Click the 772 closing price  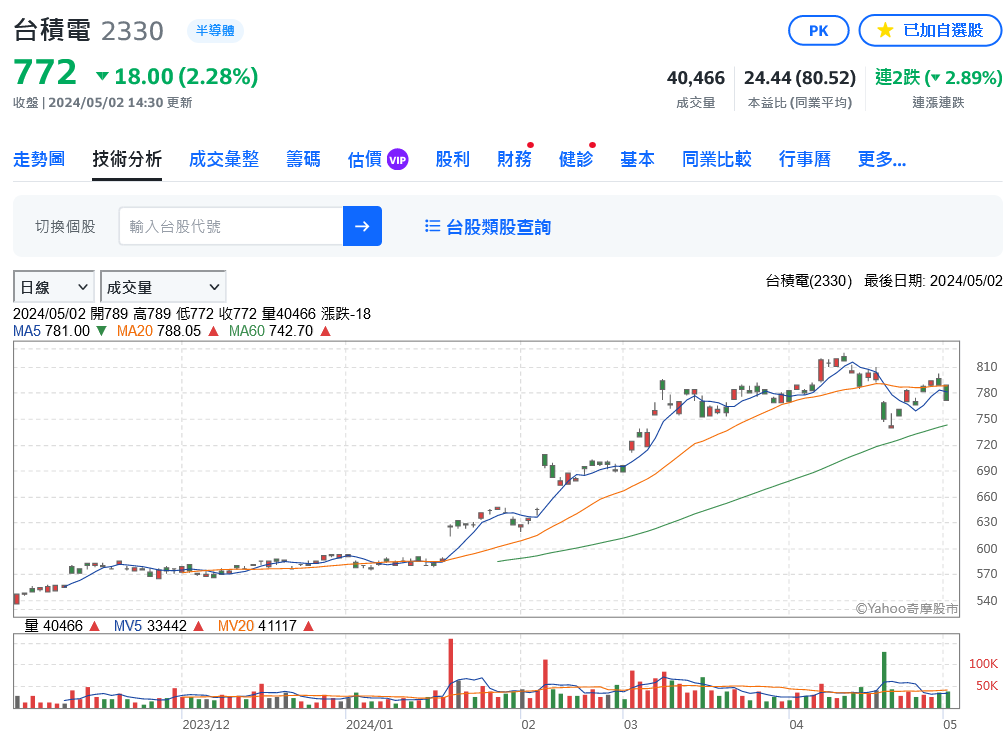coord(45,72)
